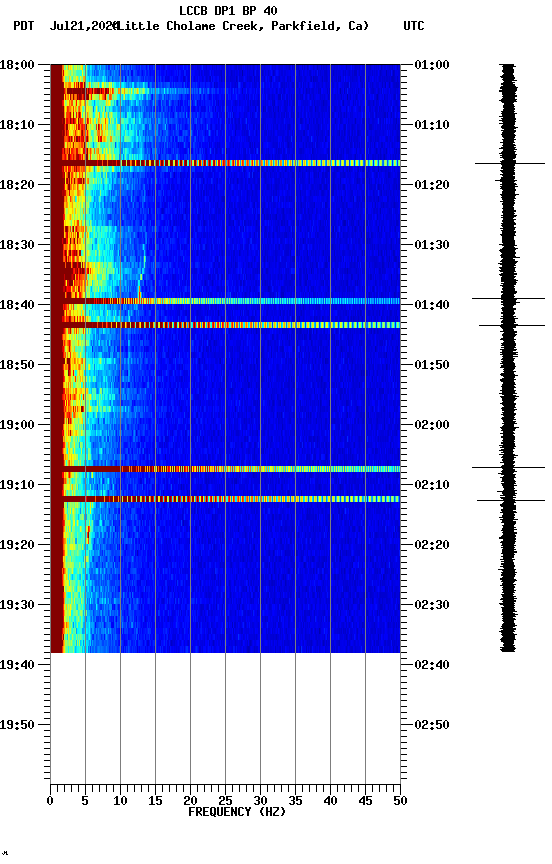Click the '20' frequency axis tick label

pyautogui.click(x=190, y=802)
